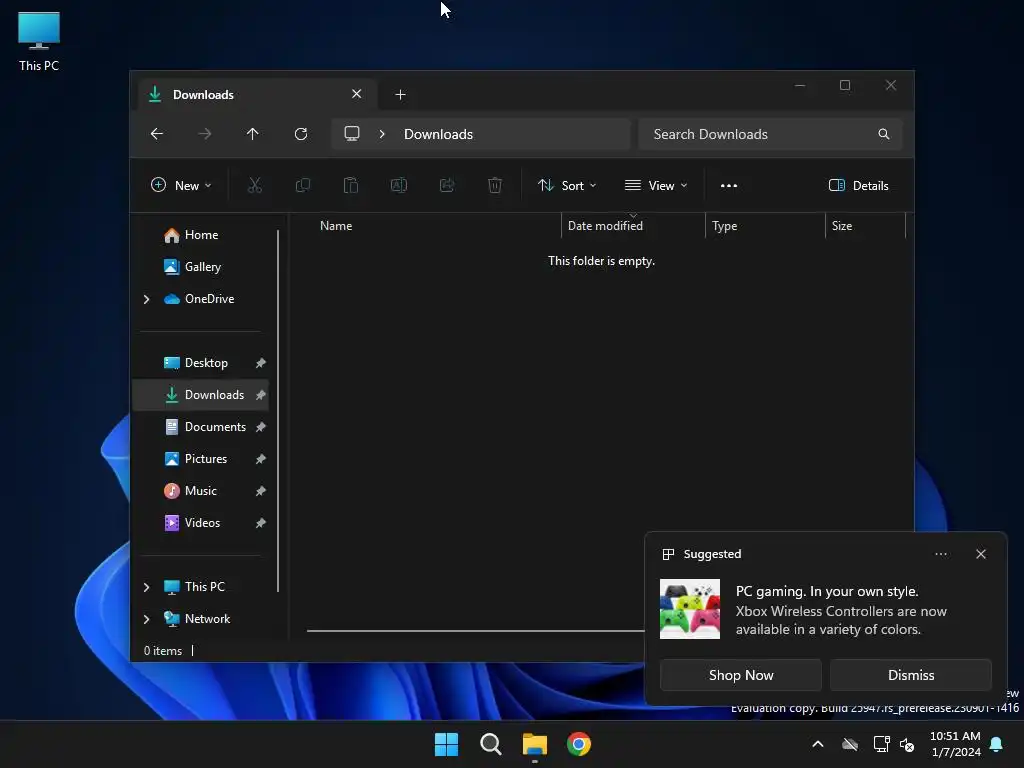The image size is (1024, 768).
Task: Open pinned Documents folder
Action: click(200, 427)
